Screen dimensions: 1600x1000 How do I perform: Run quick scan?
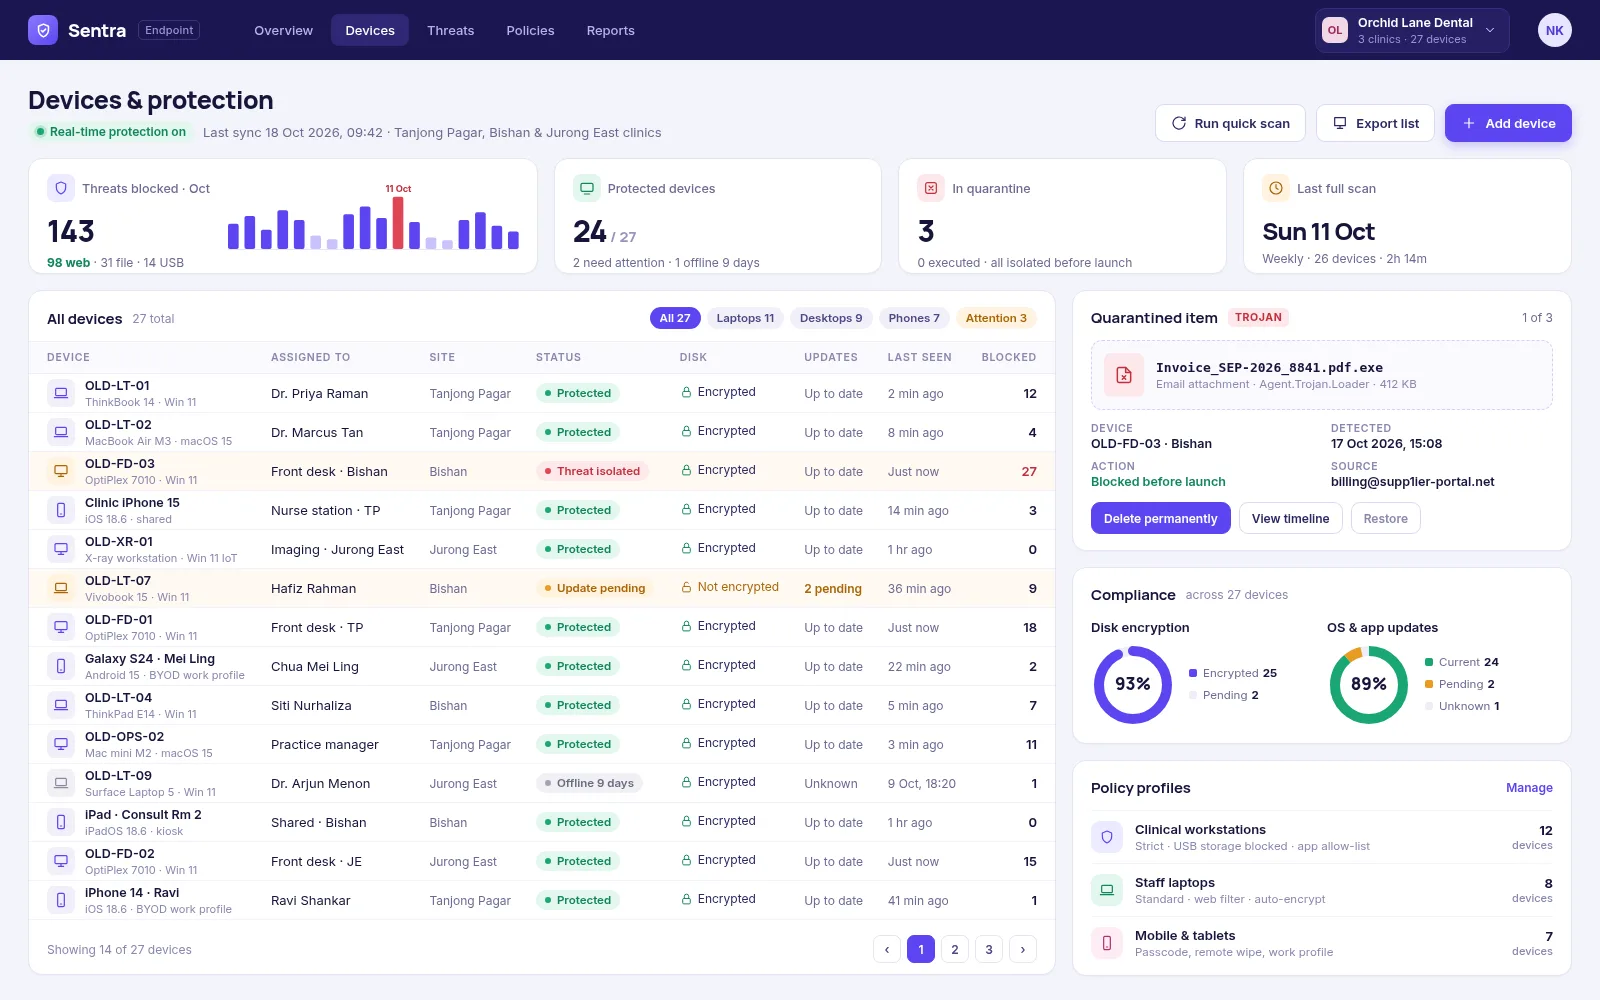tap(1230, 123)
